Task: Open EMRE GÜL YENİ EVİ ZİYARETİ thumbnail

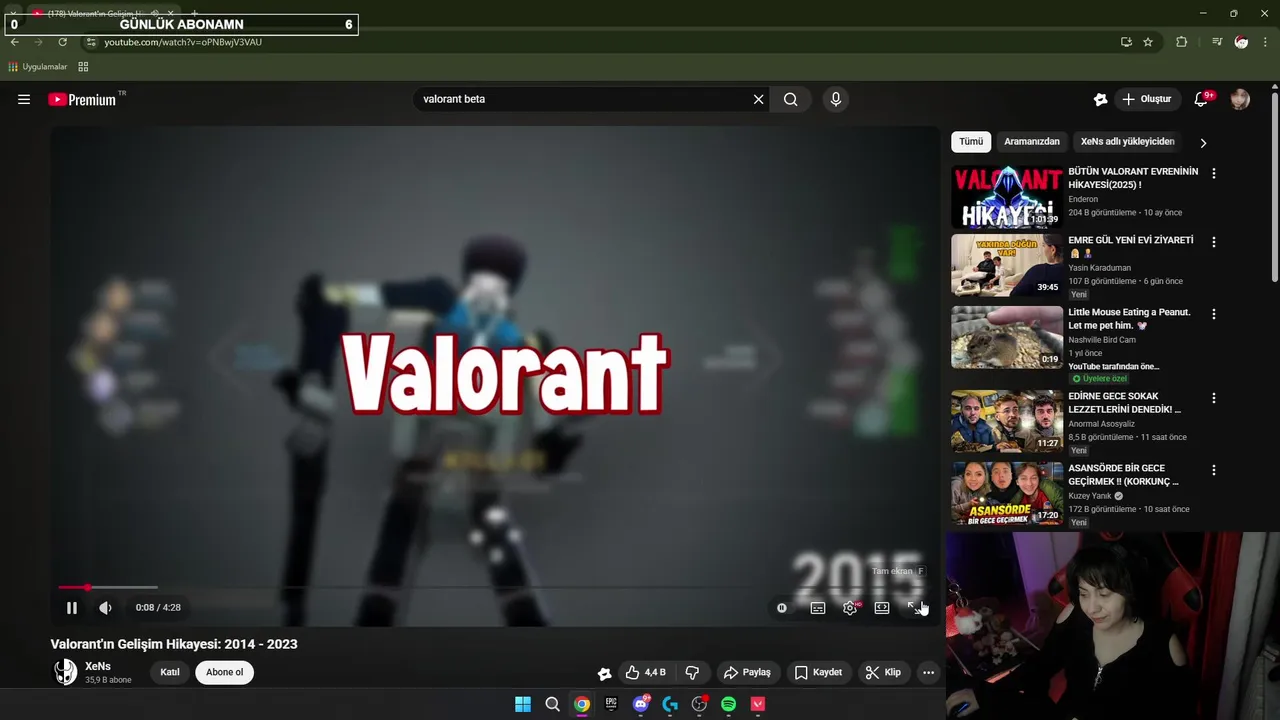Action: click(x=1007, y=265)
